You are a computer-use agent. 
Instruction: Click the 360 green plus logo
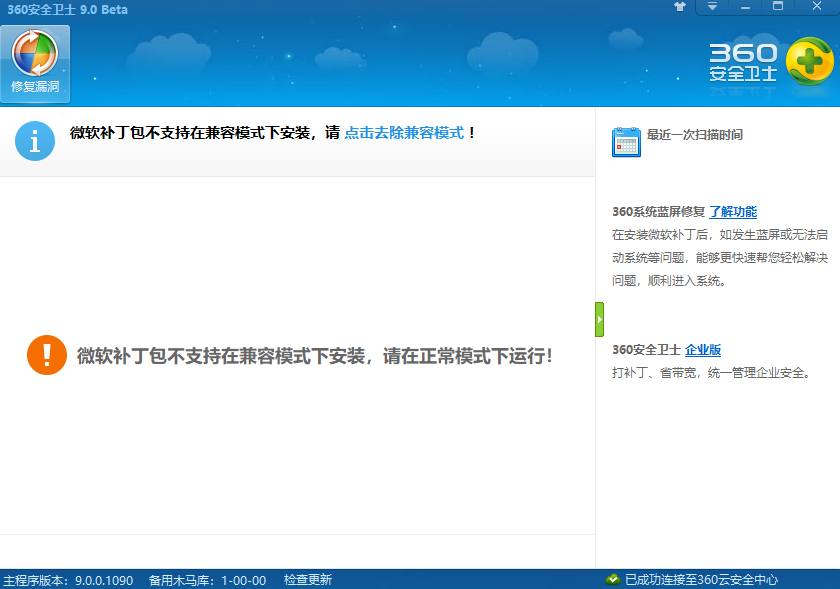(x=809, y=61)
